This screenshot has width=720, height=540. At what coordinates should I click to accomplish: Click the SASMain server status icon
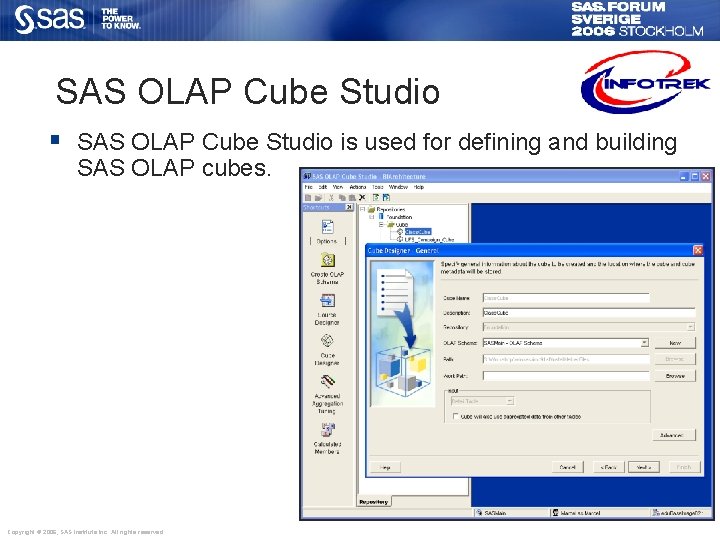pyautogui.click(x=479, y=512)
